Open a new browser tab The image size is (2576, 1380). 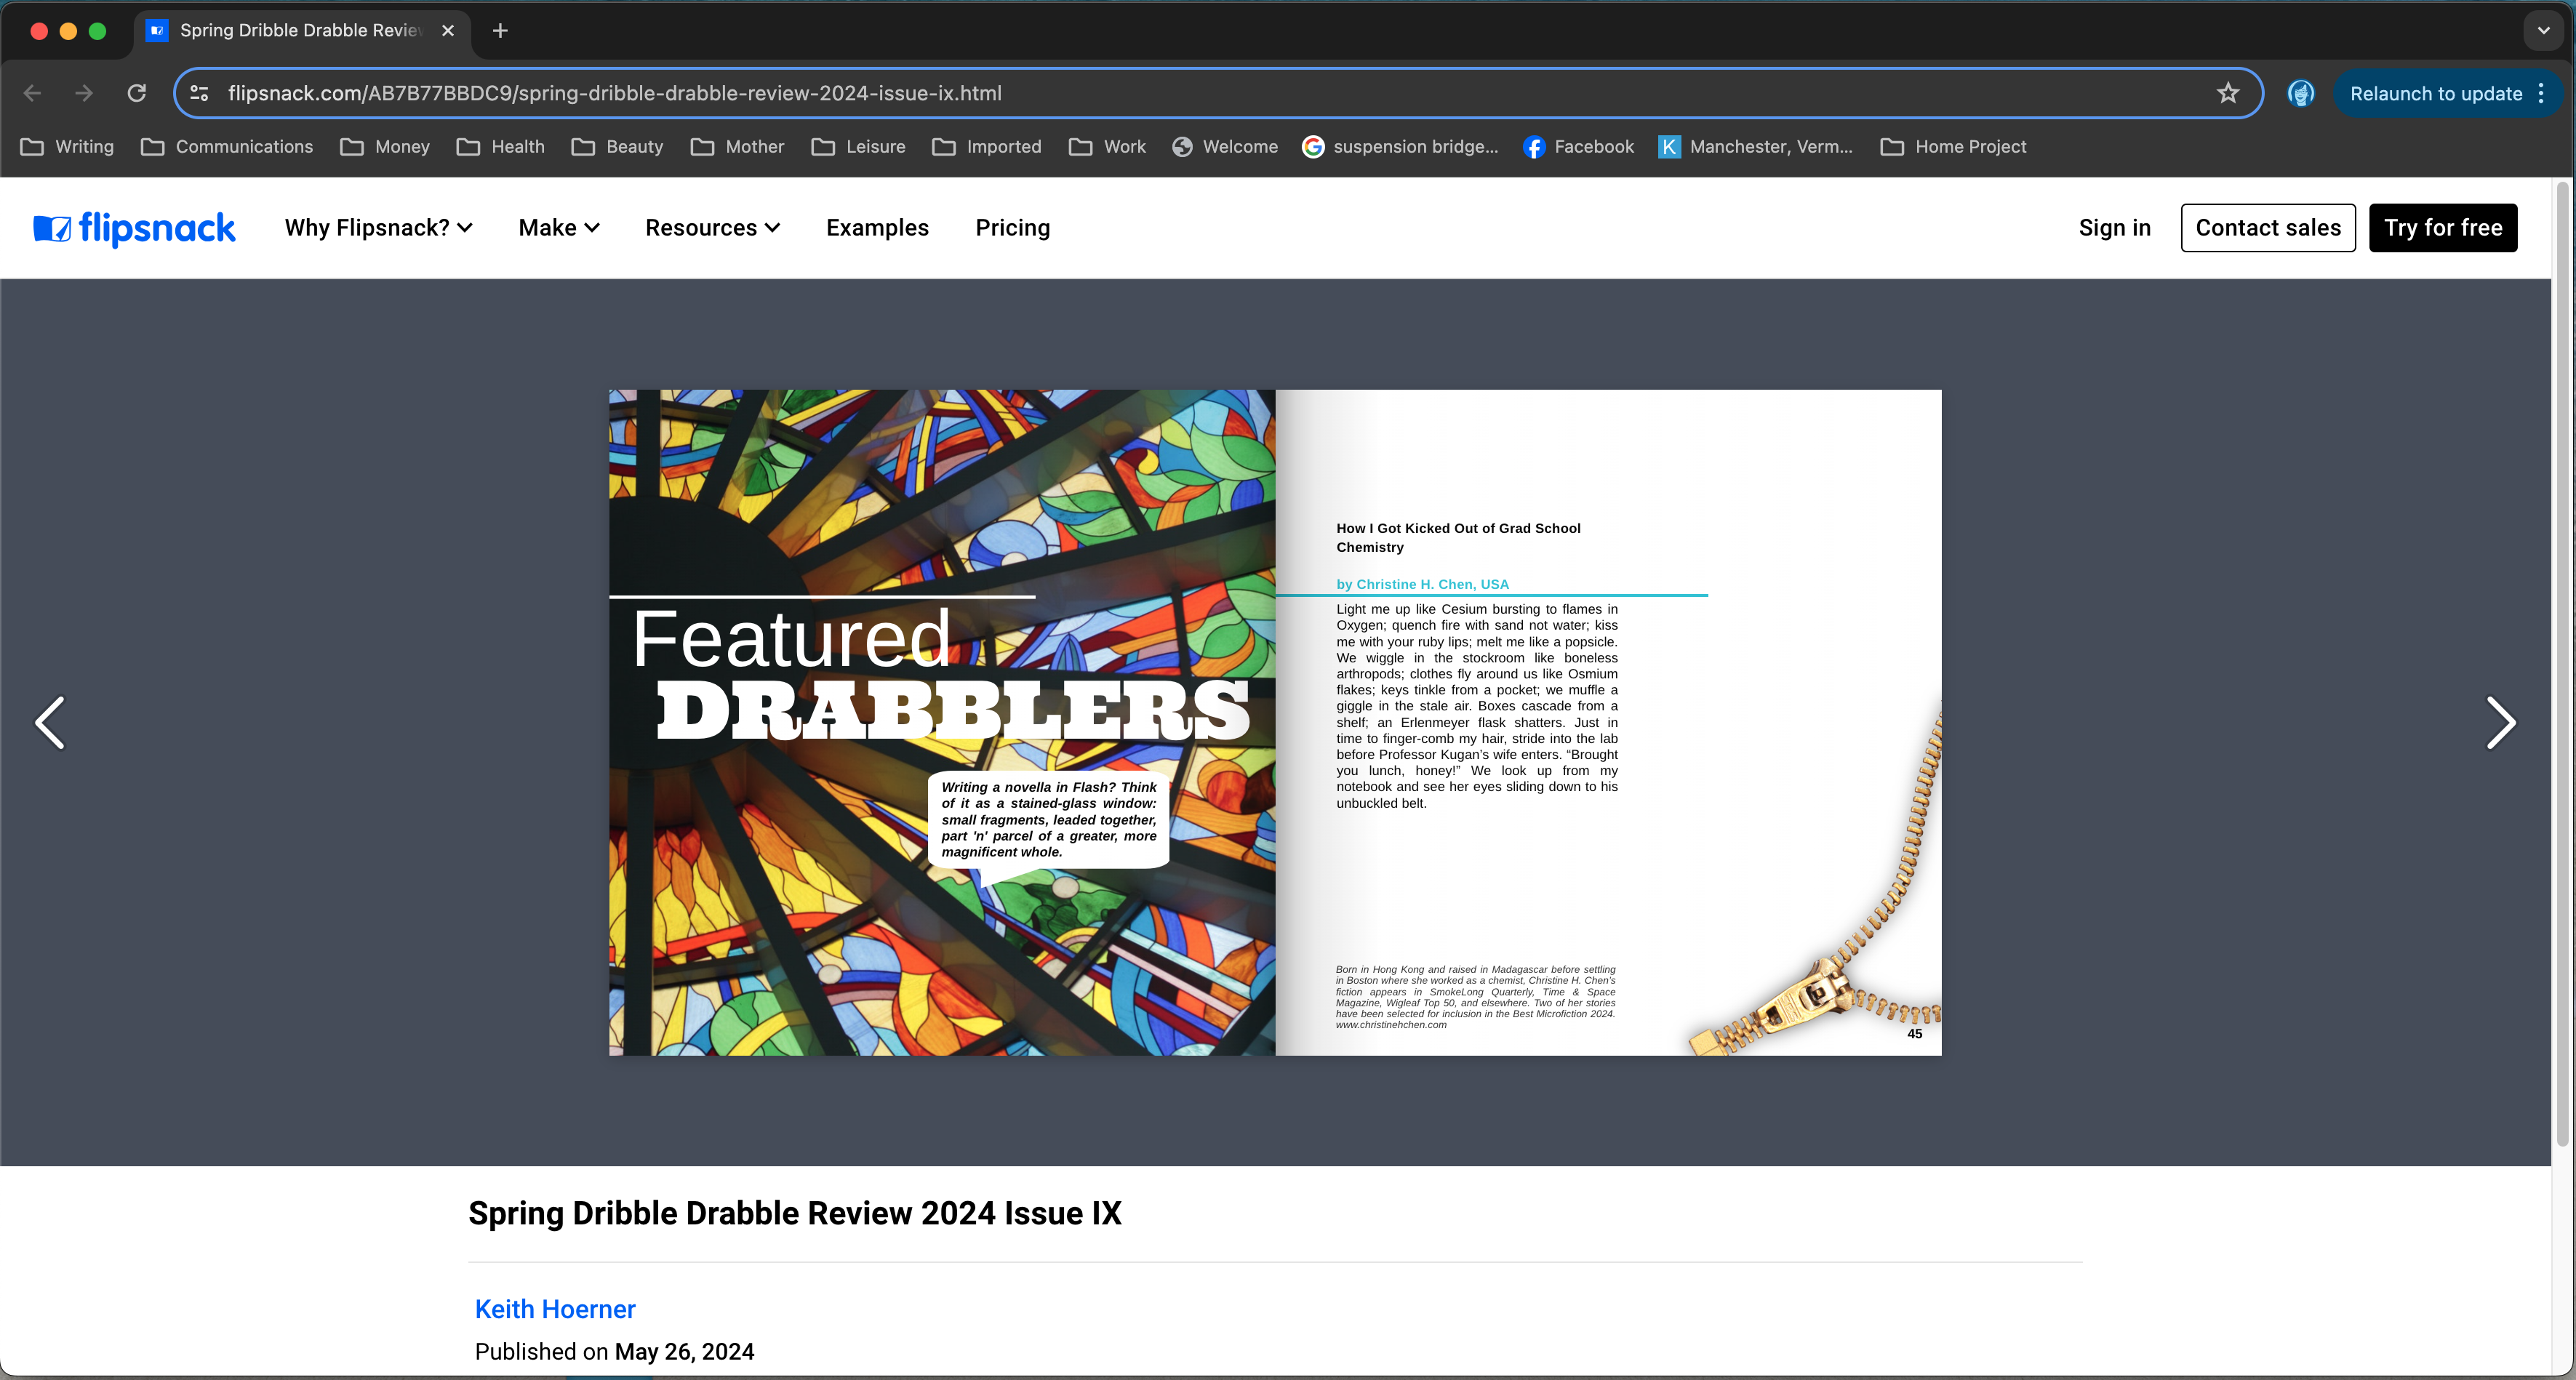(500, 31)
